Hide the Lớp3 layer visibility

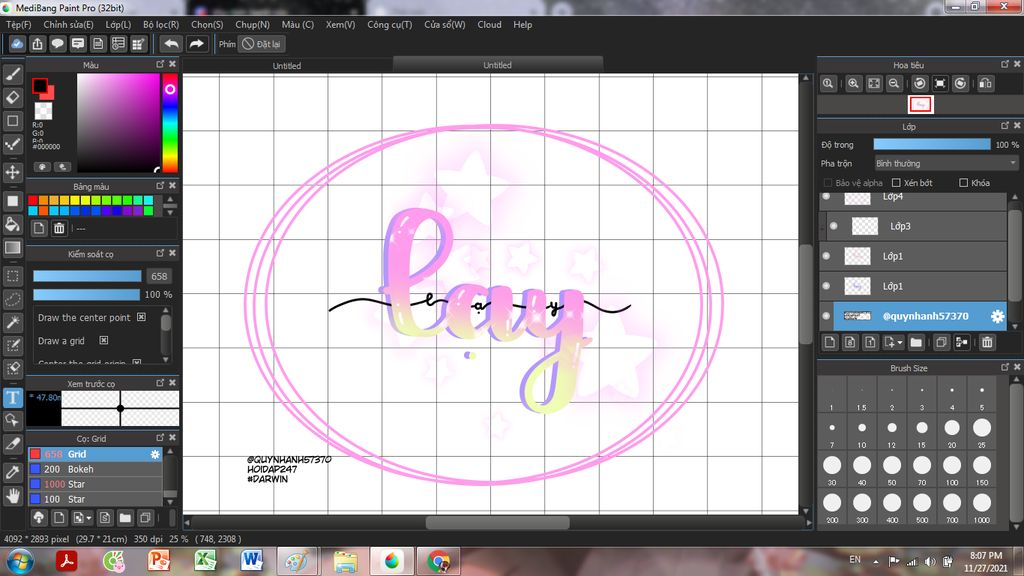[834, 226]
